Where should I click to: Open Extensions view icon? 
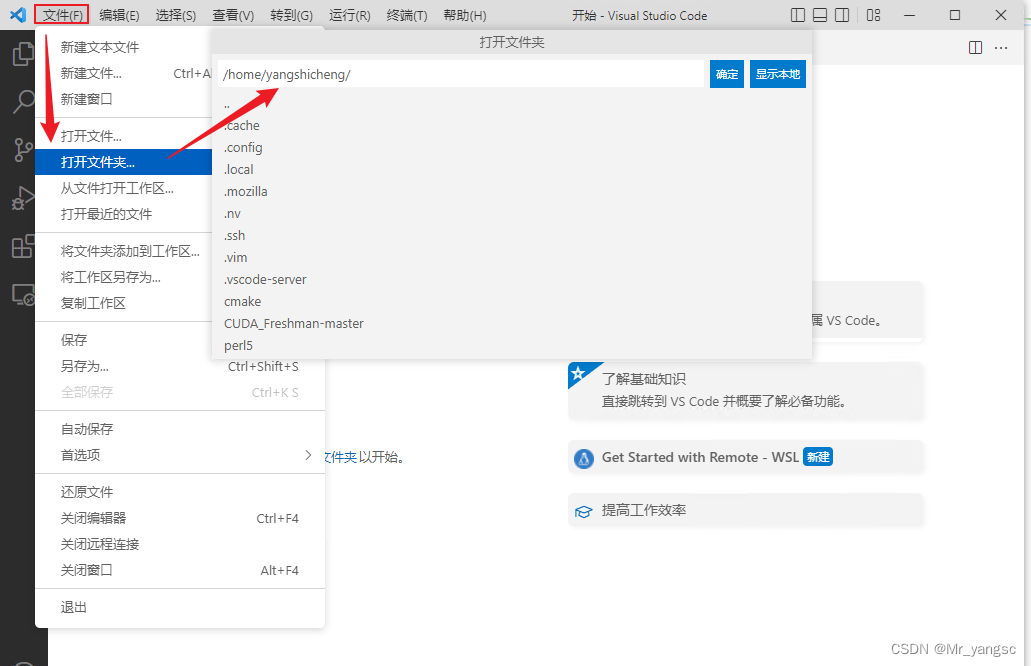(x=23, y=247)
